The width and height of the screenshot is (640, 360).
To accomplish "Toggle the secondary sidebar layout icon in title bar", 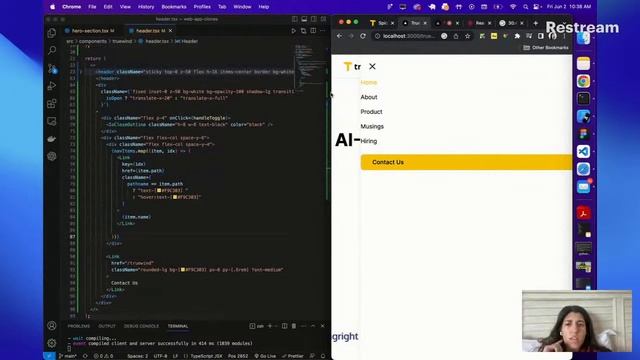I will (x=314, y=19).
